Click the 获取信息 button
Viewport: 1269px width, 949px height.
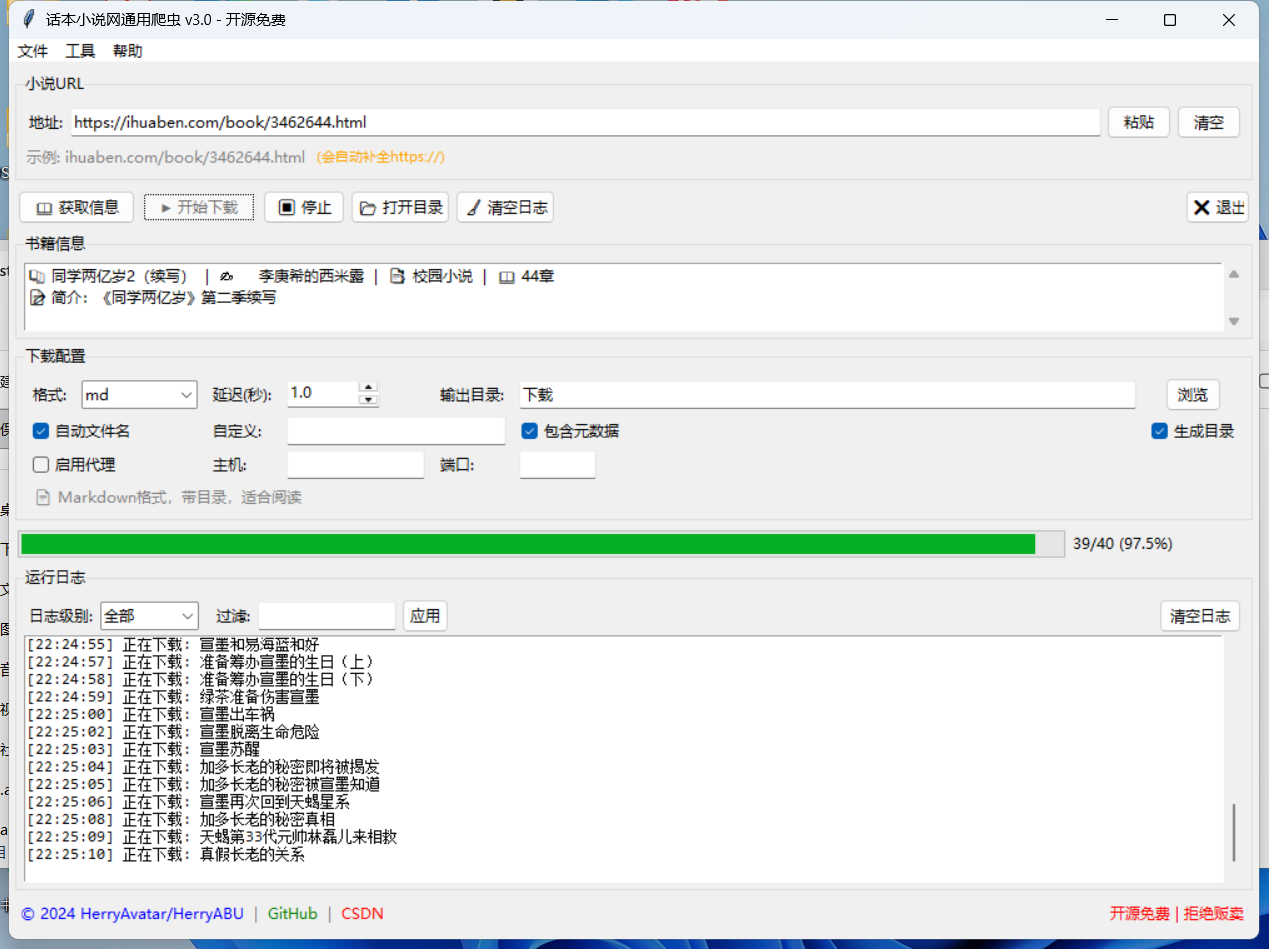pos(76,207)
